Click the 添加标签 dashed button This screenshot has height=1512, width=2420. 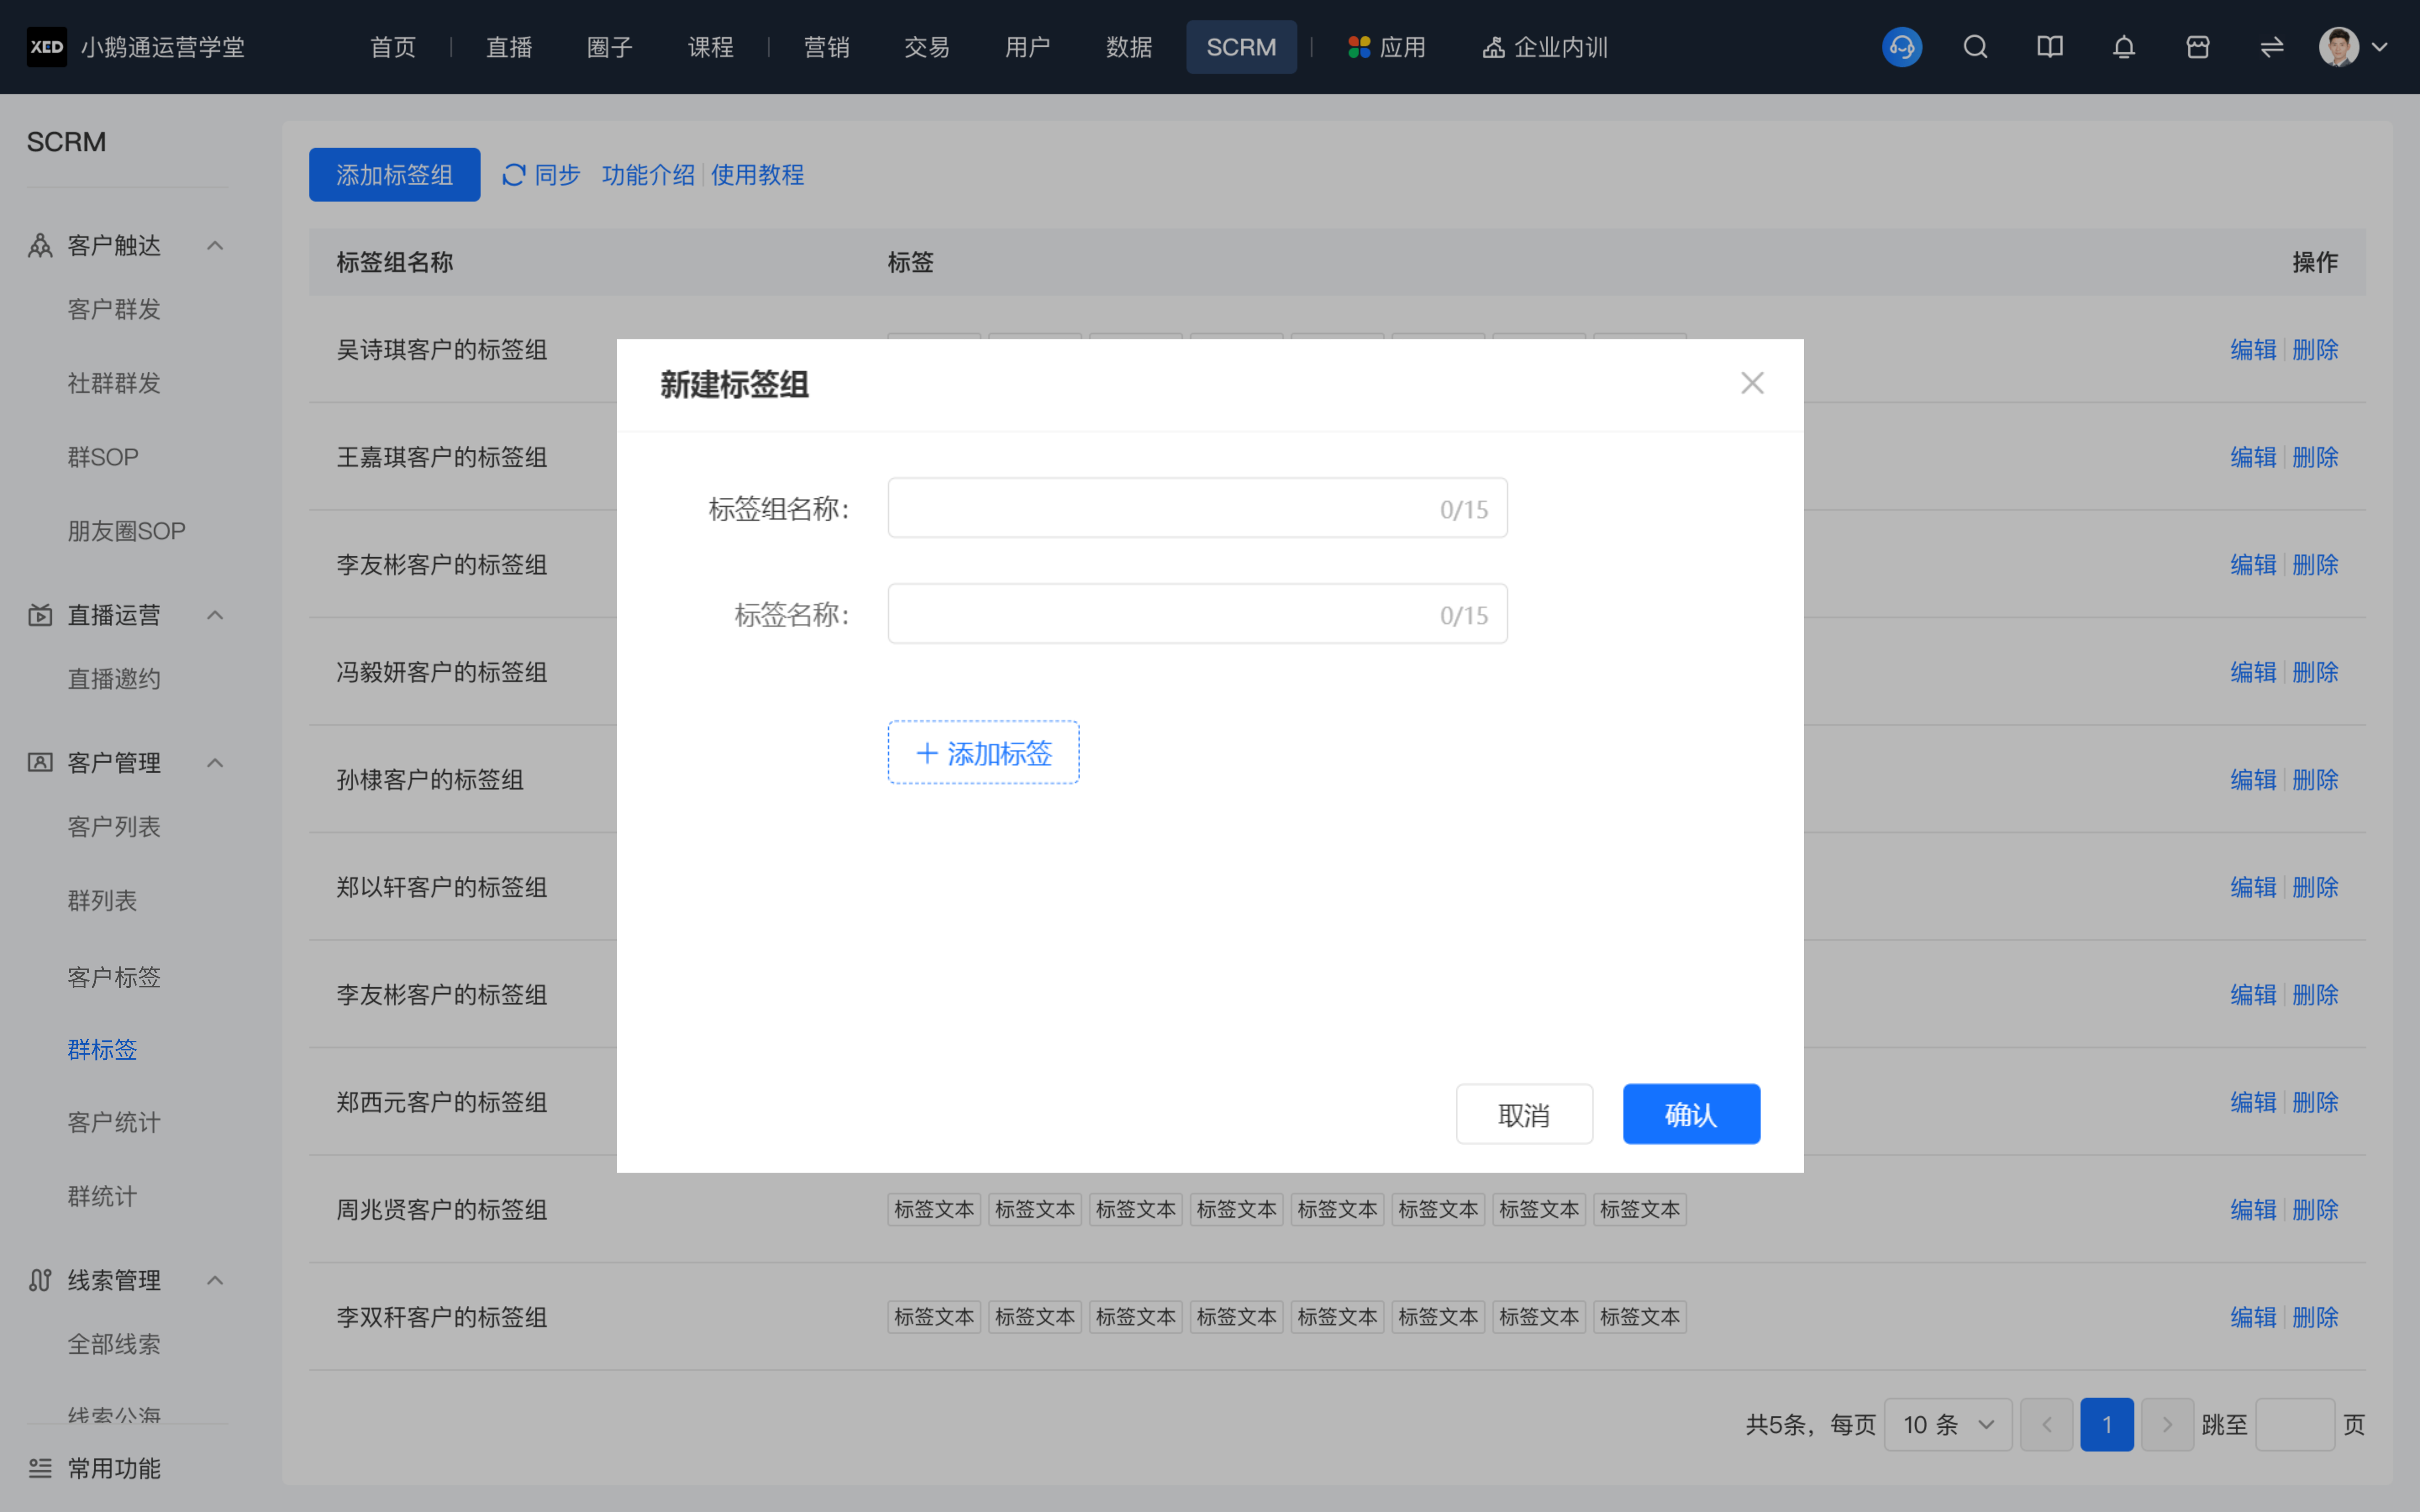(983, 752)
